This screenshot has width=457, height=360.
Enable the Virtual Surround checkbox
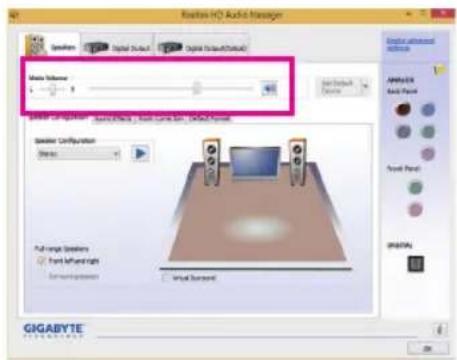click(x=165, y=278)
